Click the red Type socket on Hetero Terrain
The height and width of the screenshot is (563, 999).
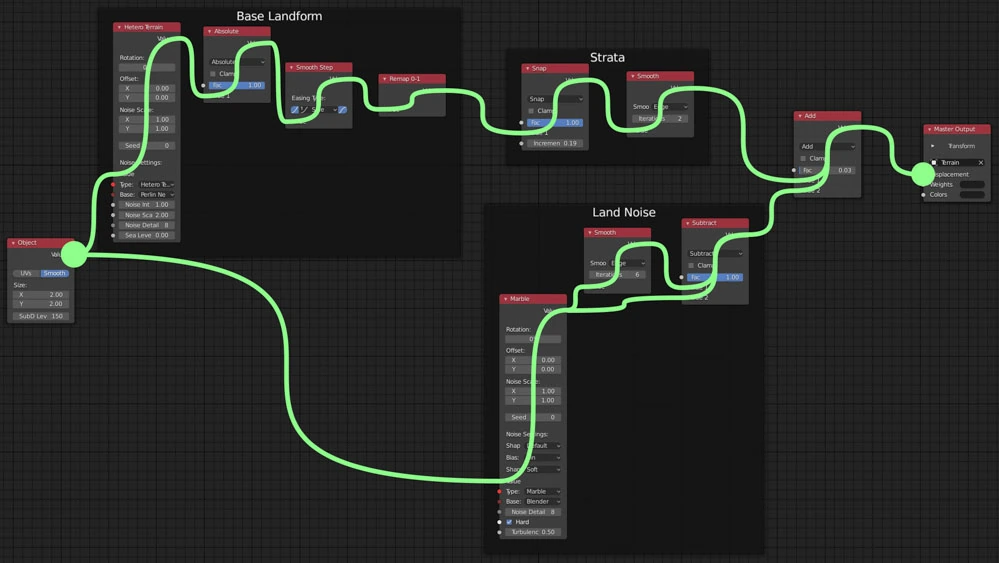(113, 185)
